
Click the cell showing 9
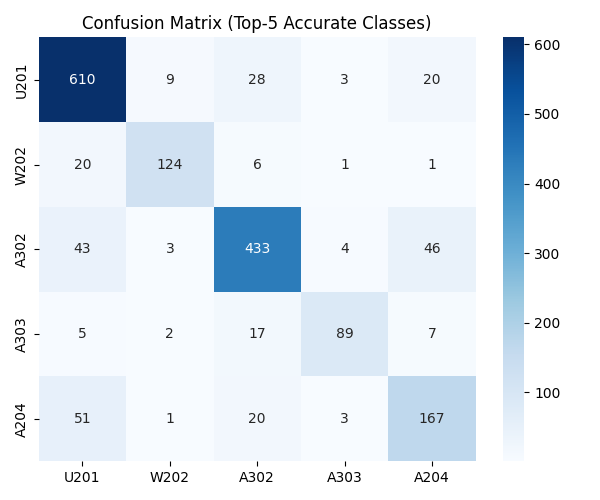click(x=170, y=80)
